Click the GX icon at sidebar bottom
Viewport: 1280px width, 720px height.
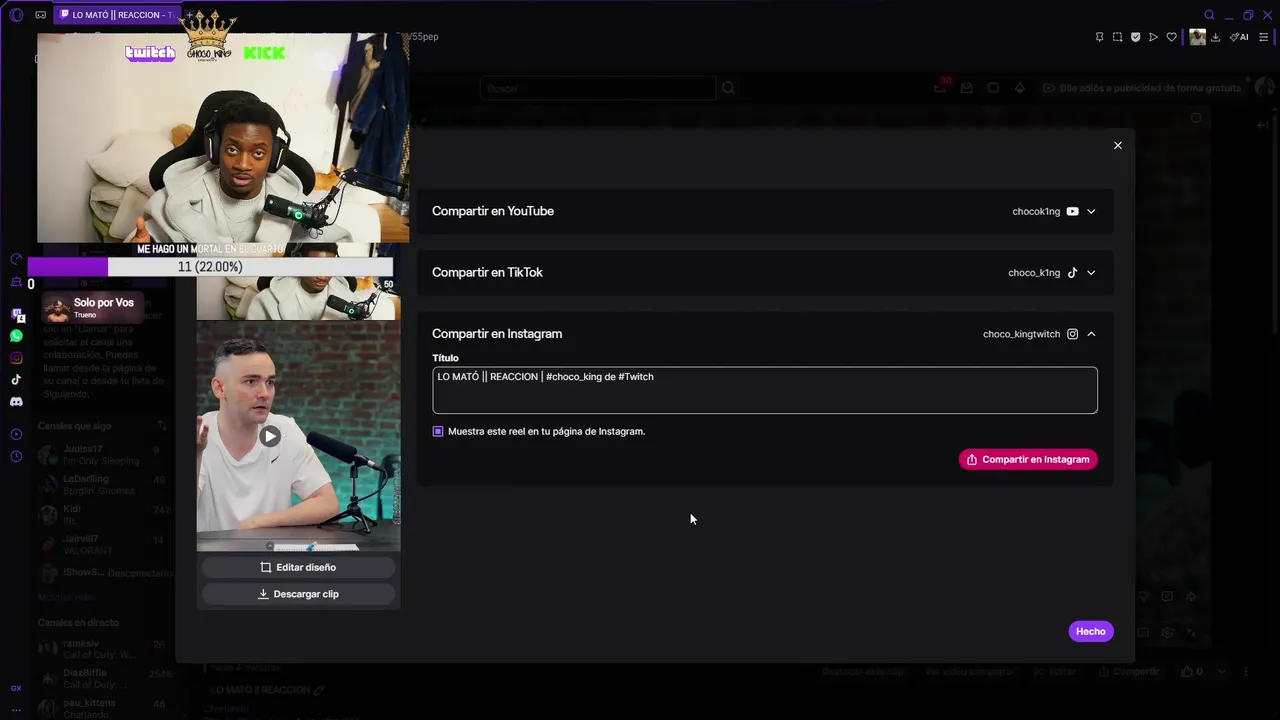[16, 688]
